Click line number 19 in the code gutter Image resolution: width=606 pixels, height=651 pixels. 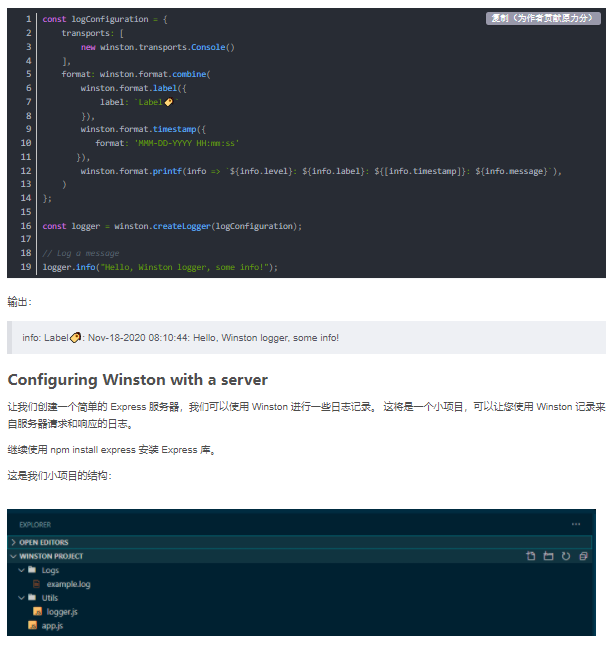click(26, 267)
